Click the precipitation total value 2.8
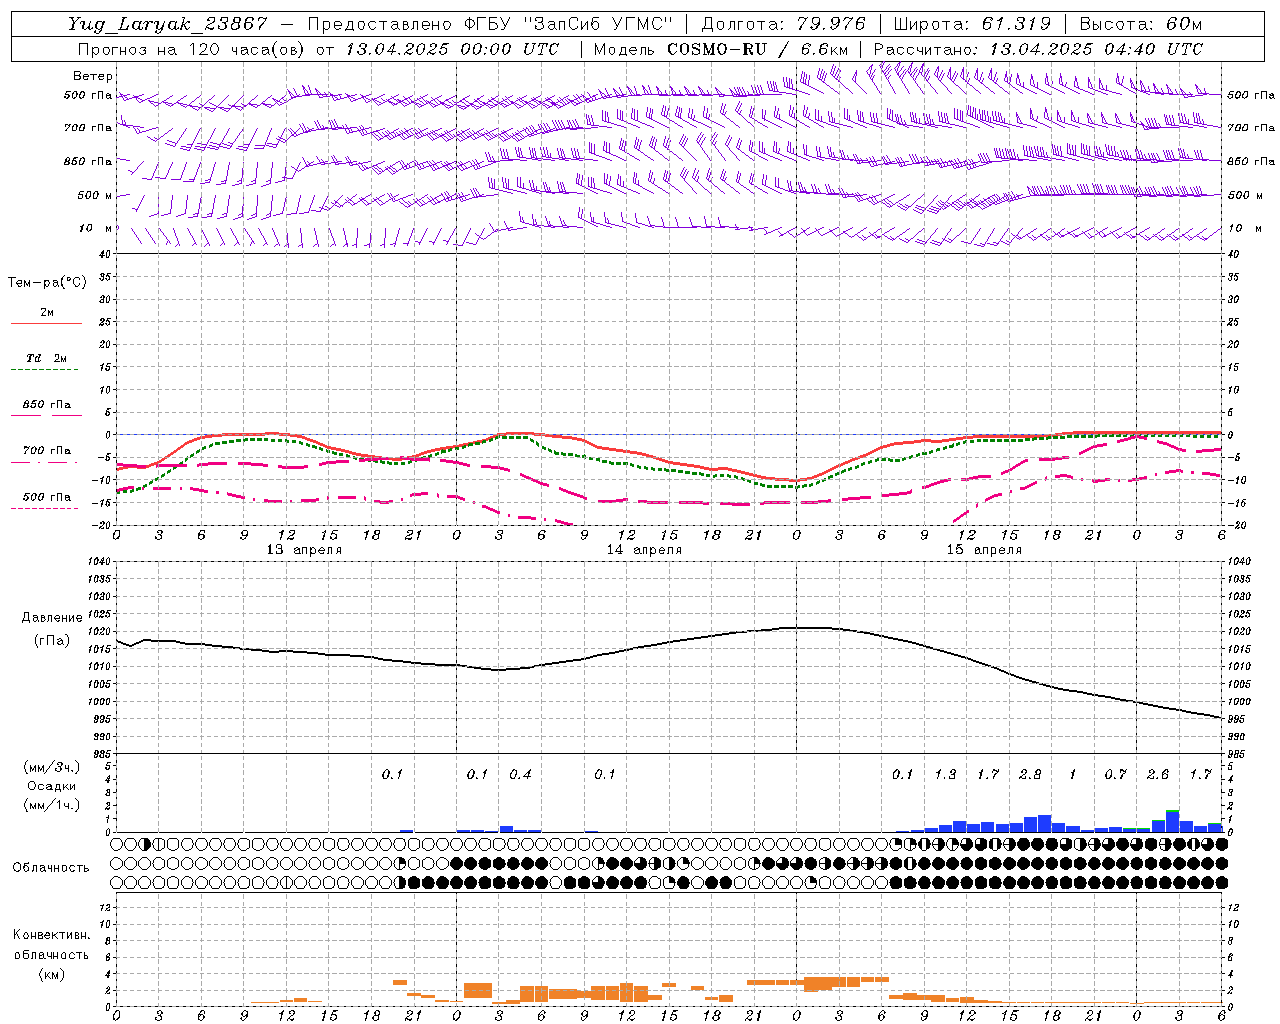This screenshot has width=1280, height=1024. pos(1030,774)
